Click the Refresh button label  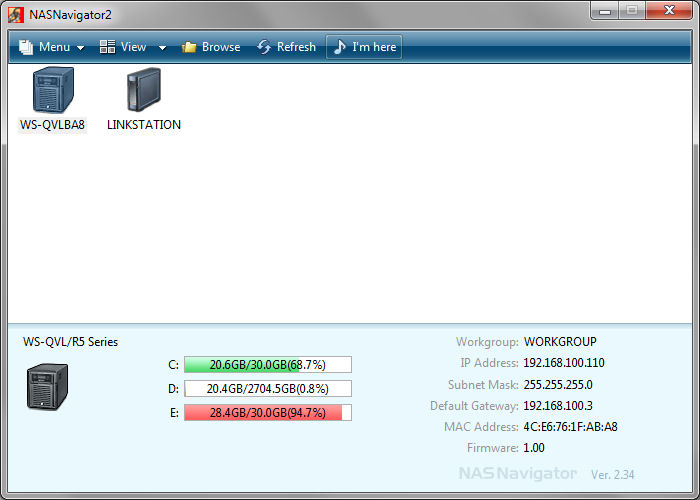point(296,47)
